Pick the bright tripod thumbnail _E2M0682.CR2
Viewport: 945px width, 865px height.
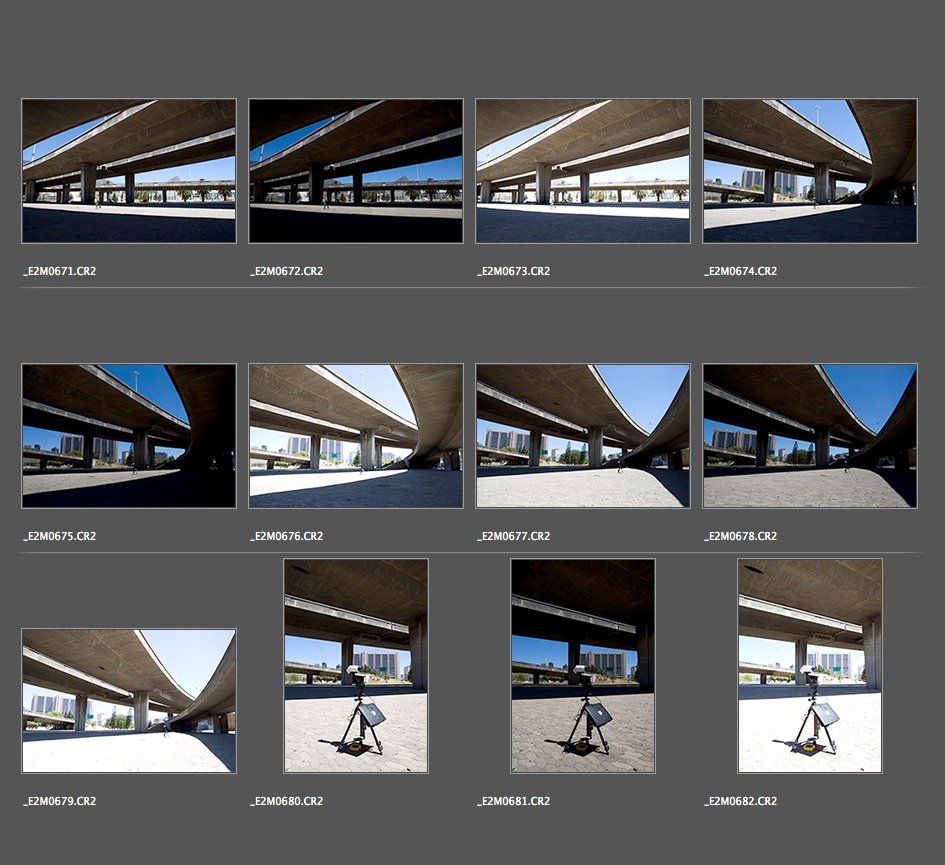point(810,666)
